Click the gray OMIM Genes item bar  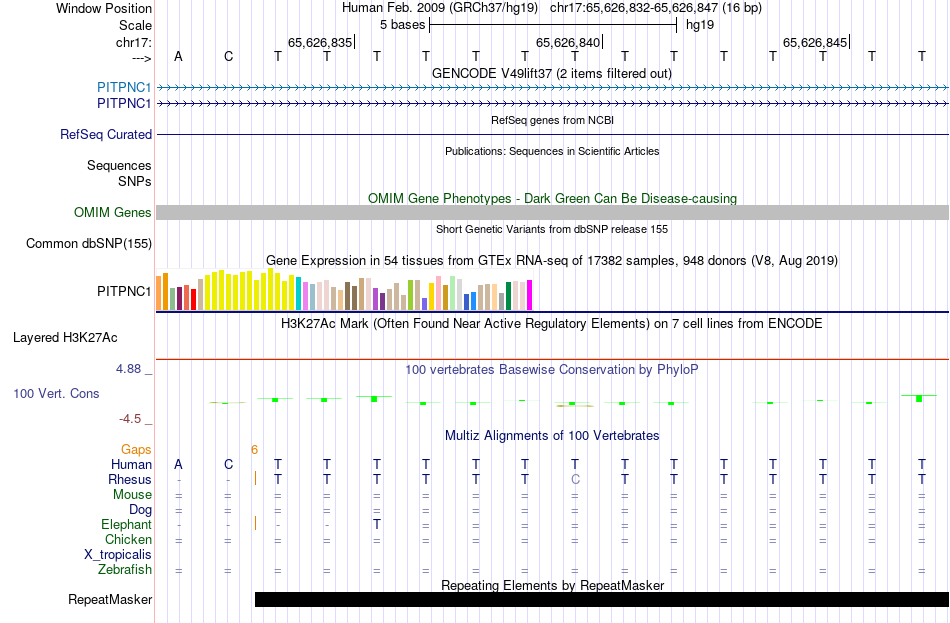pyautogui.click(x=553, y=212)
